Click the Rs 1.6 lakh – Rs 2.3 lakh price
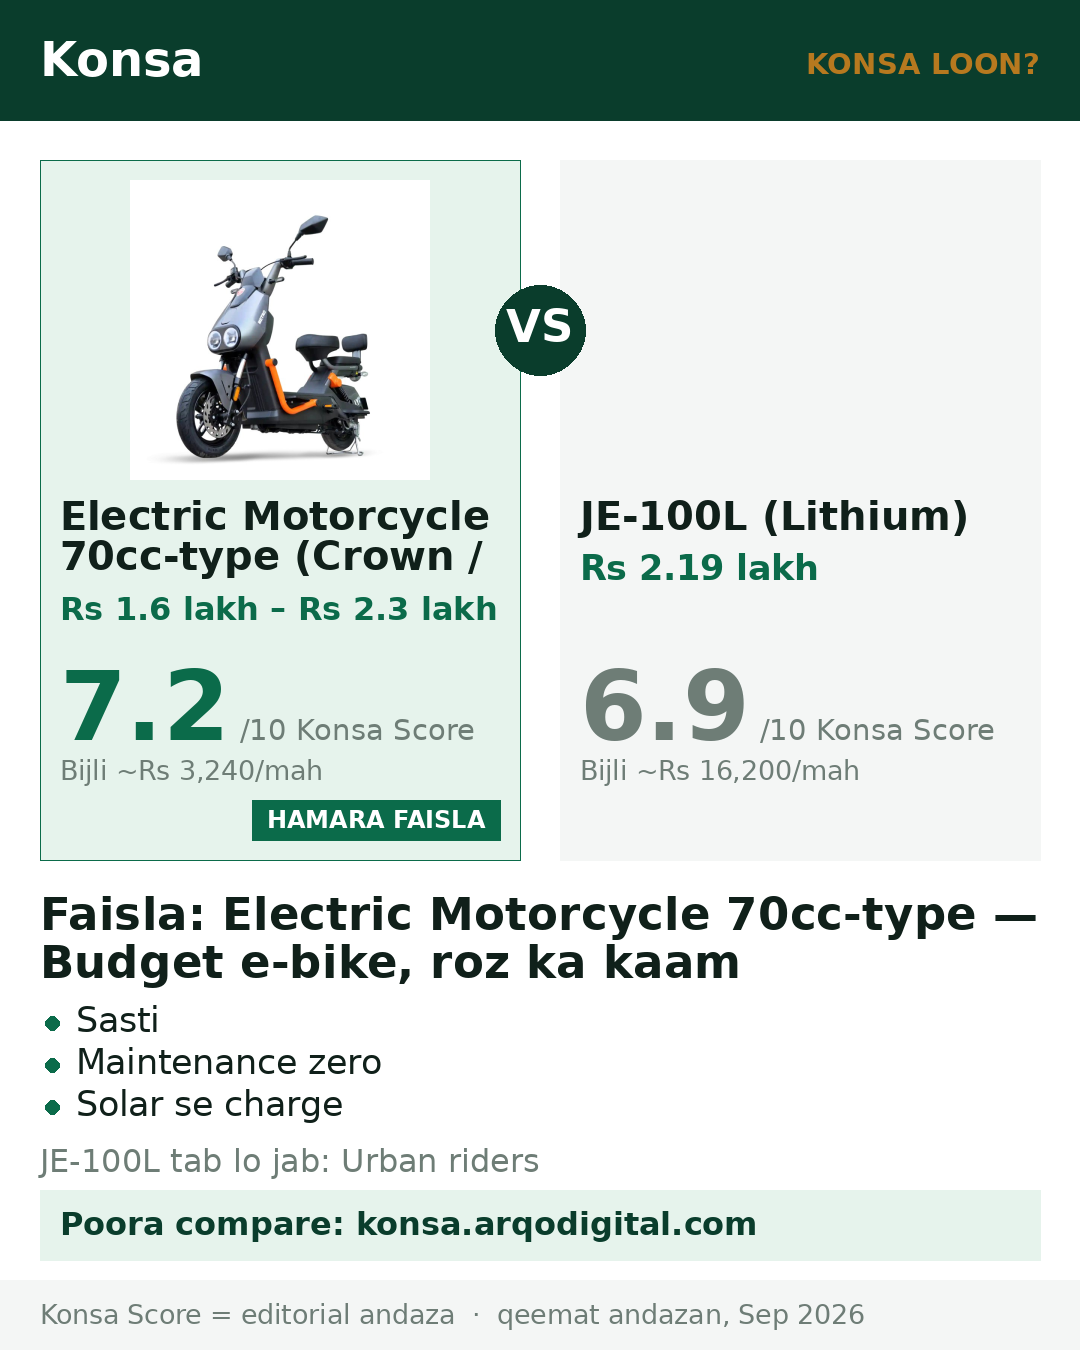The width and height of the screenshot is (1080, 1350). 279,609
